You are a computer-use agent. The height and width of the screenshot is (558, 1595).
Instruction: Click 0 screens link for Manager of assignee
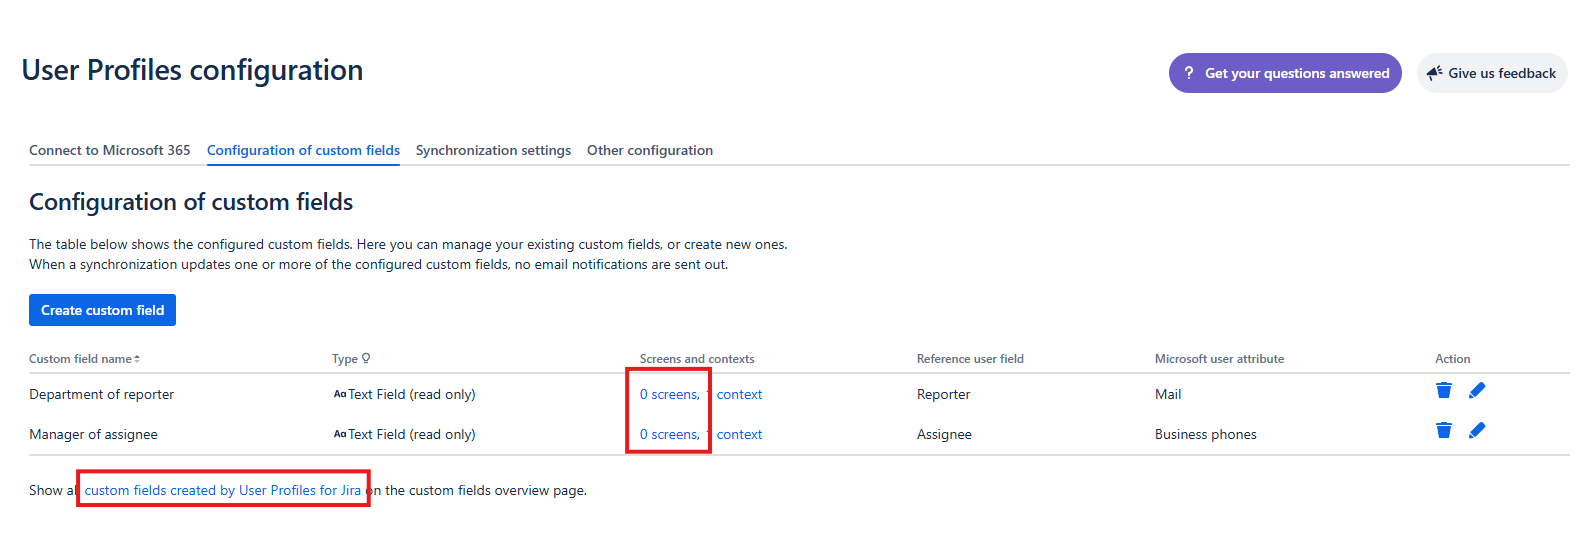click(x=669, y=435)
